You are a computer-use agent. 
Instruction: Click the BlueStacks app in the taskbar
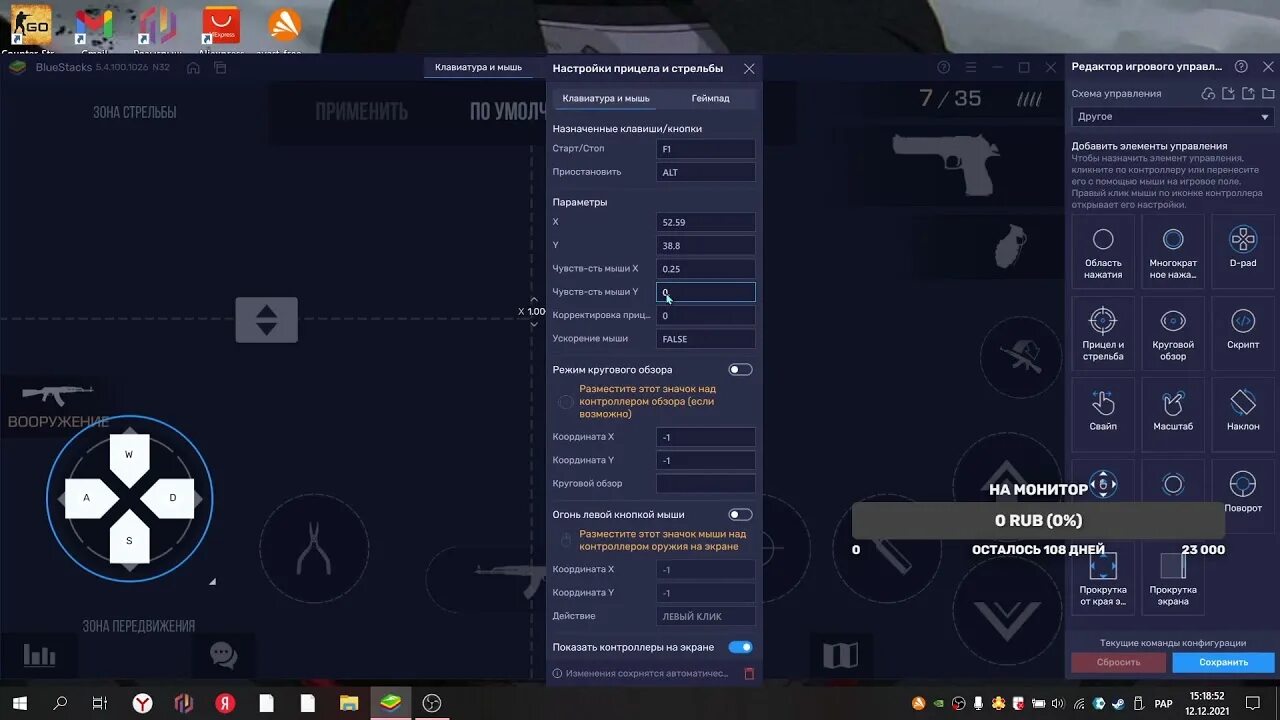pos(391,703)
